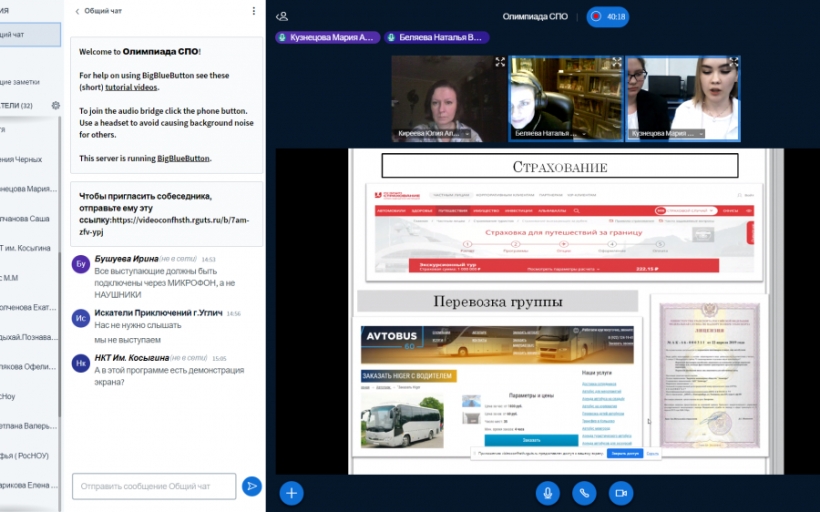Leave audio with the phone button
Viewport: 820px width, 512px height.
[x=584, y=493]
